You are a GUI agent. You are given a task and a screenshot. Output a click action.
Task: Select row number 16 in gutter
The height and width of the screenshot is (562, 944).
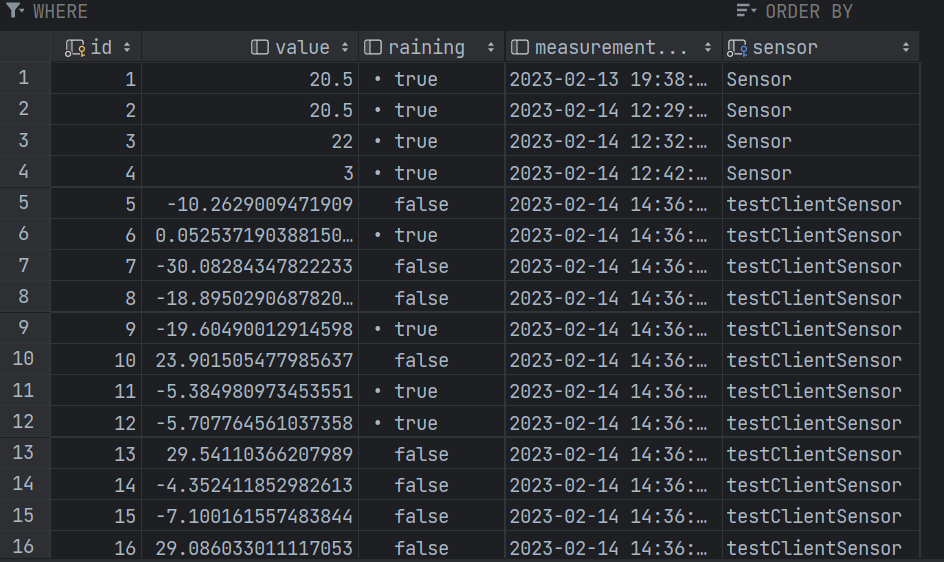pyautogui.click(x=24, y=547)
